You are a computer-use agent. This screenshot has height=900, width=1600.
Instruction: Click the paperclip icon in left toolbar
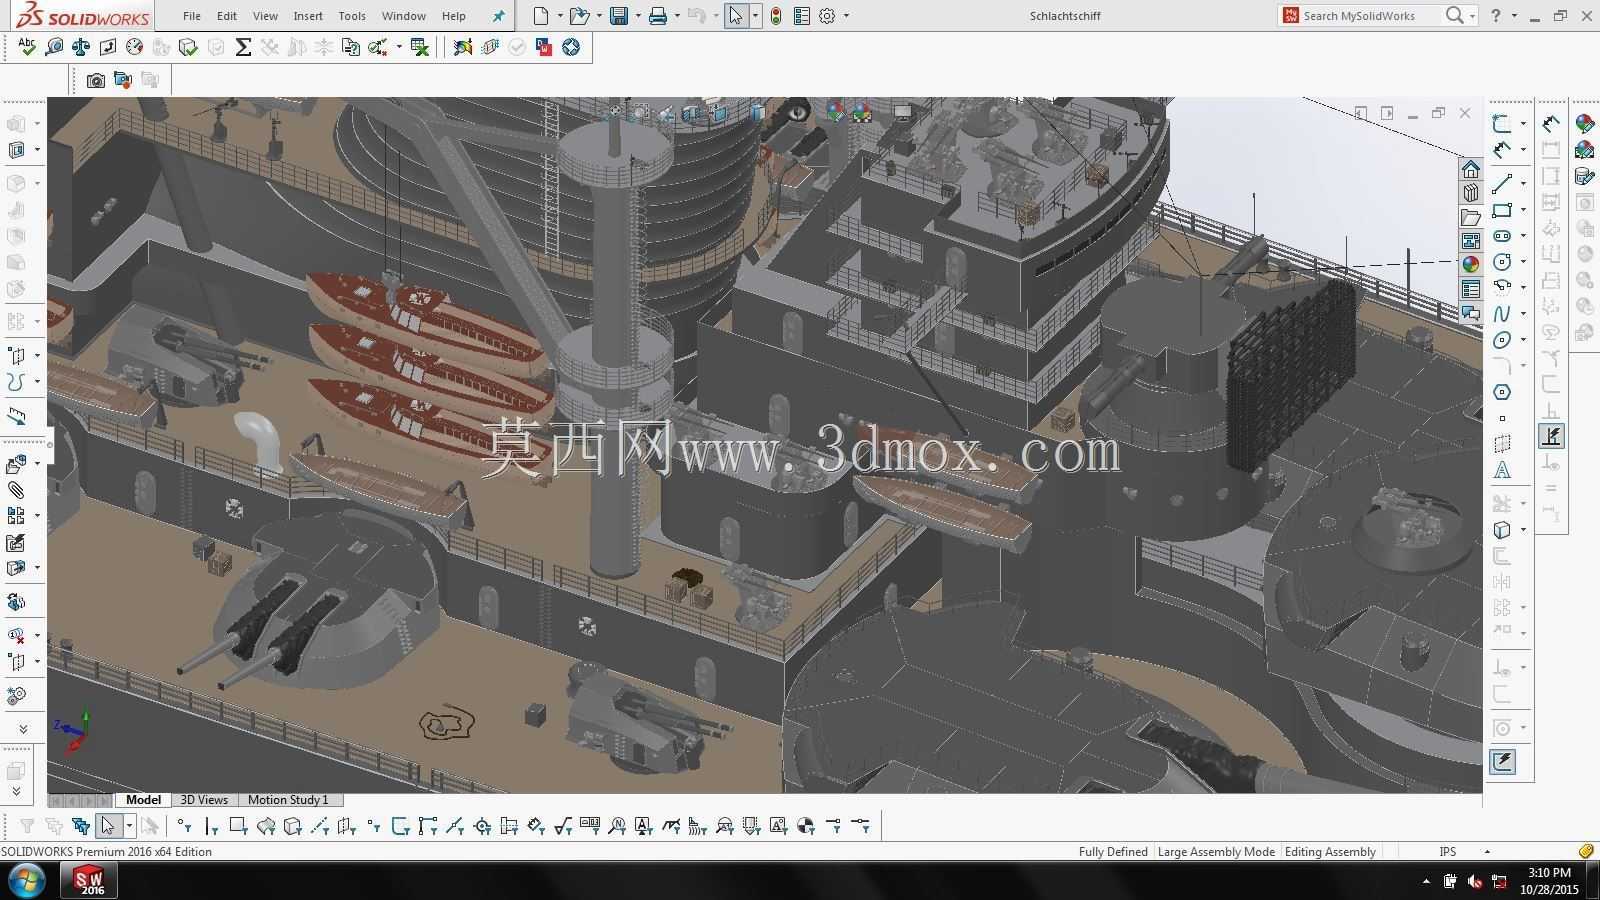tap(16, 490)
